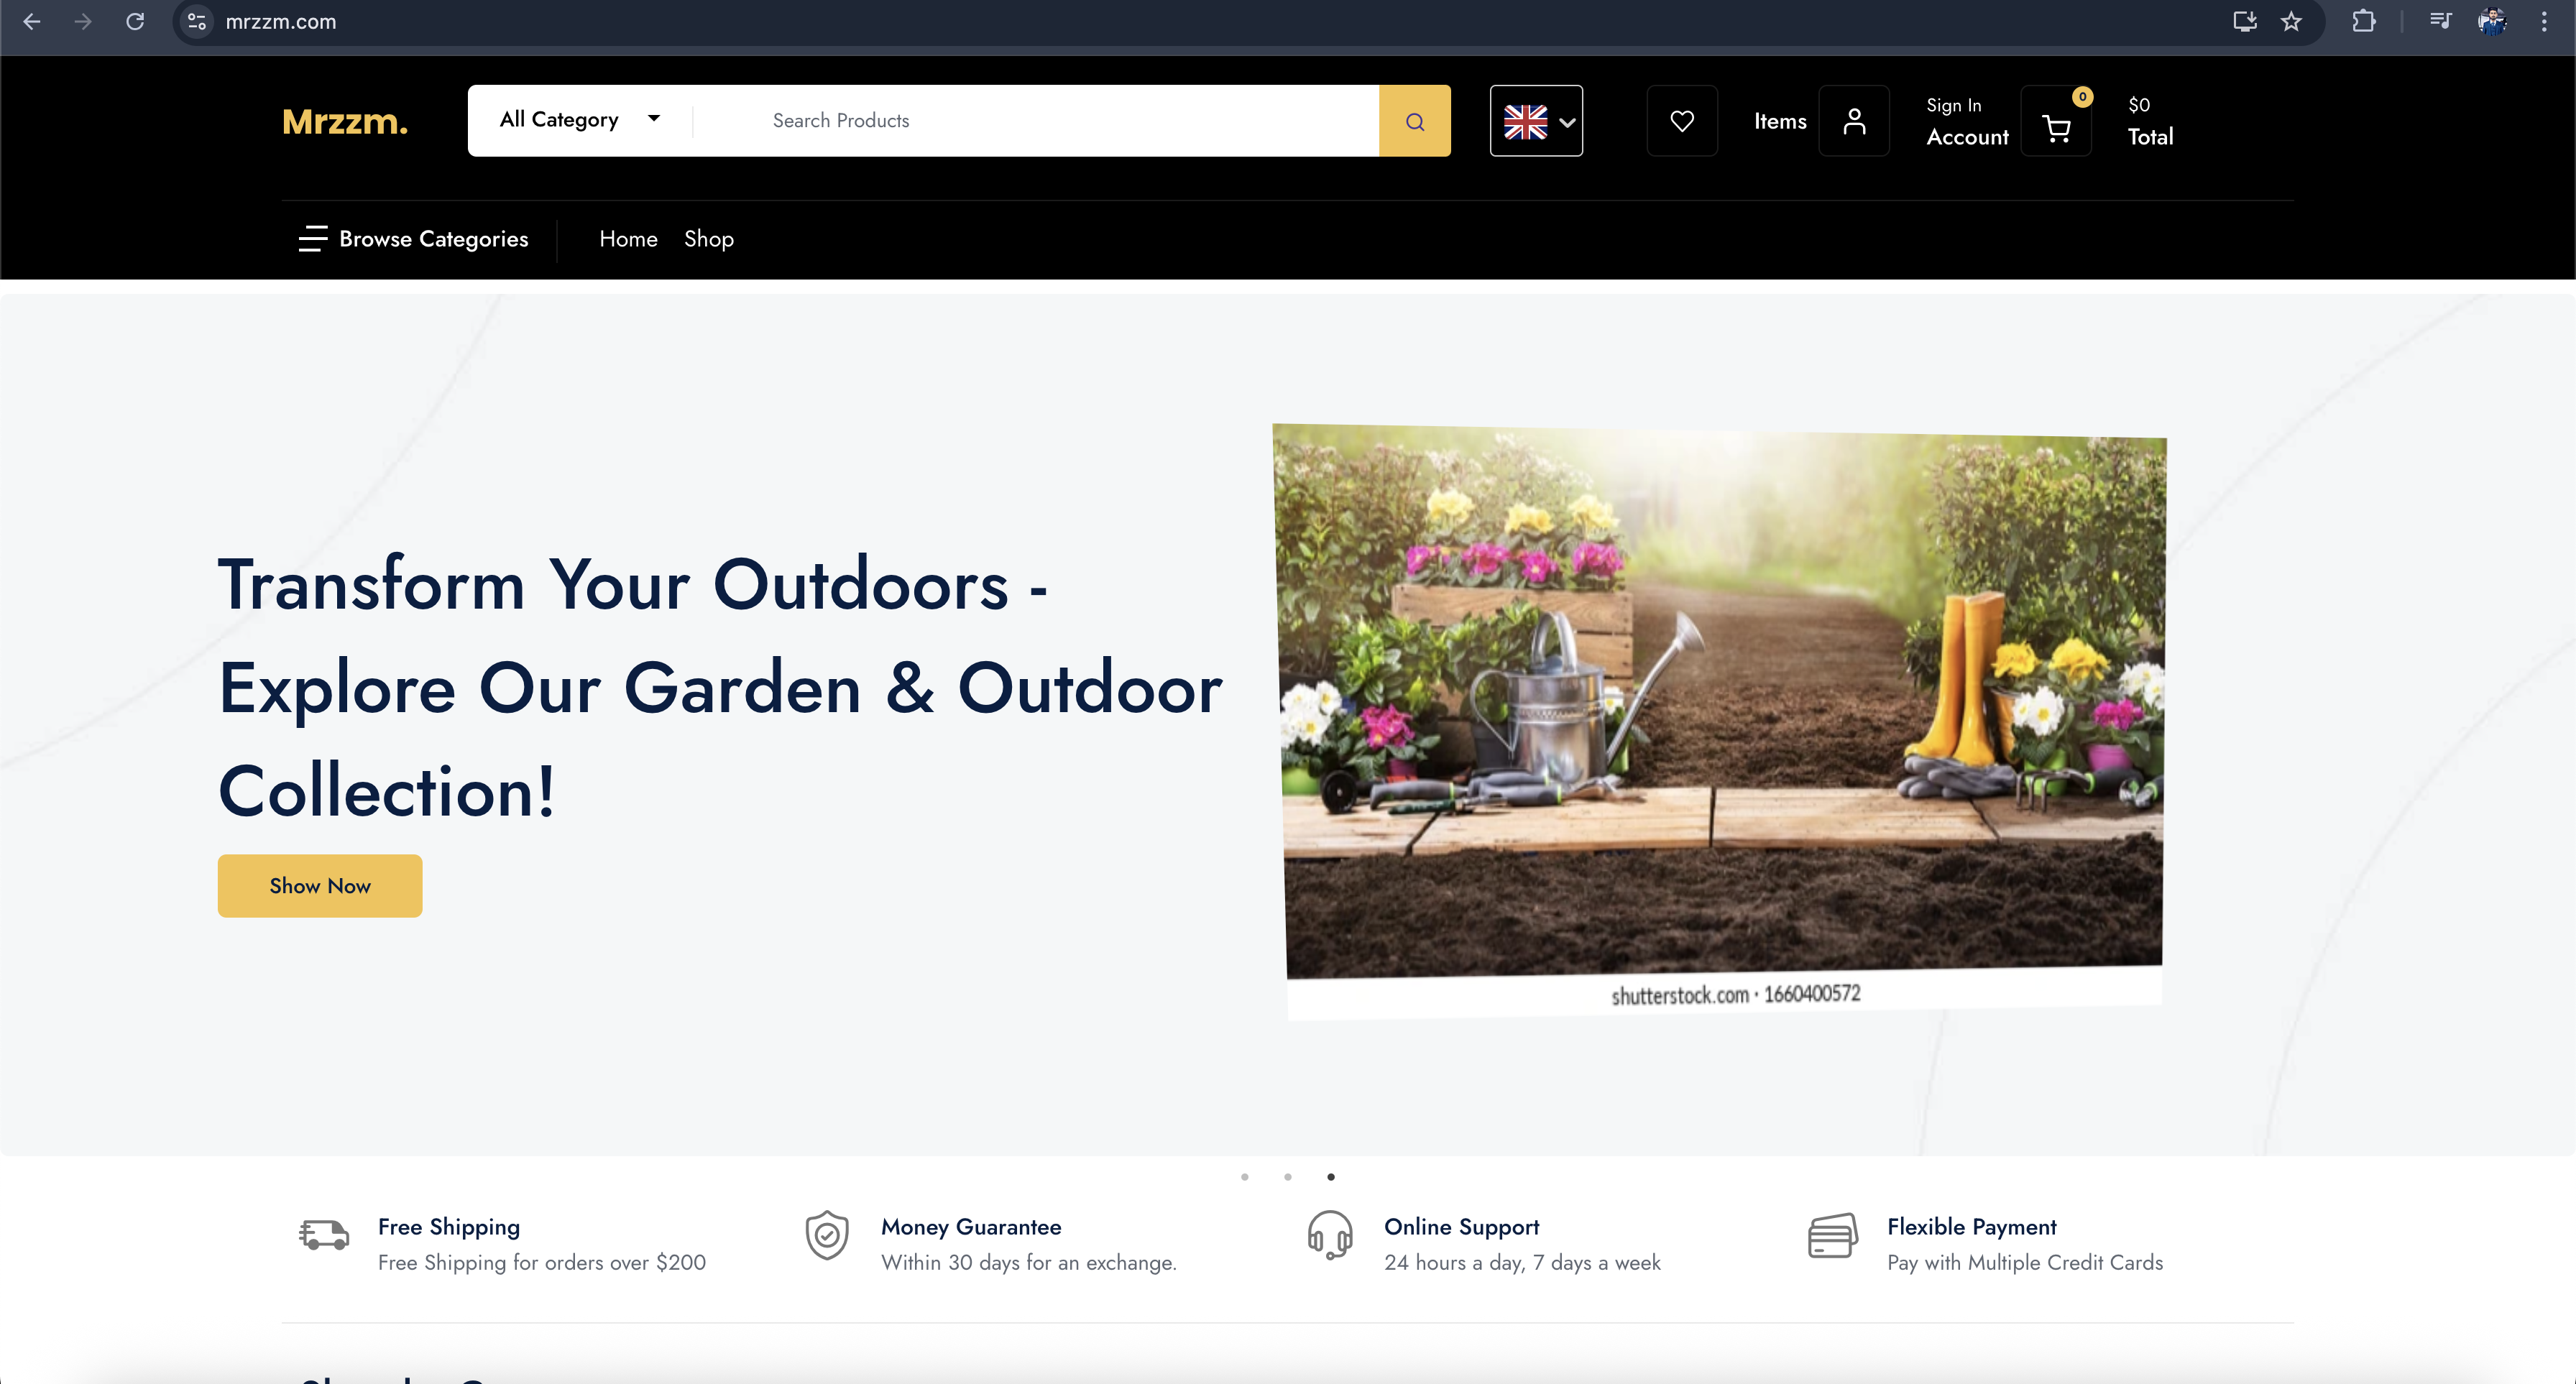Select the third carousel slide dot
Image resolution: width=2576 pixels, height=1384 pixels.
pos(1331,1177)
